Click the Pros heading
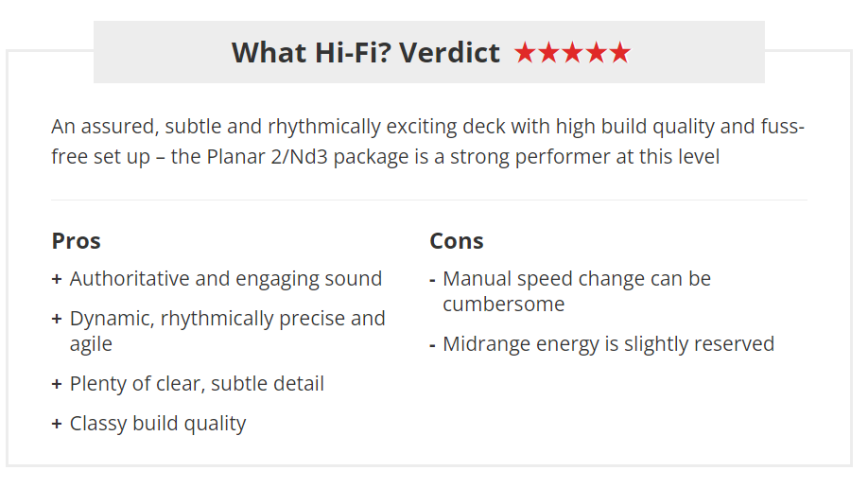This screenshot has width=868, height=488. coord(76,241)
